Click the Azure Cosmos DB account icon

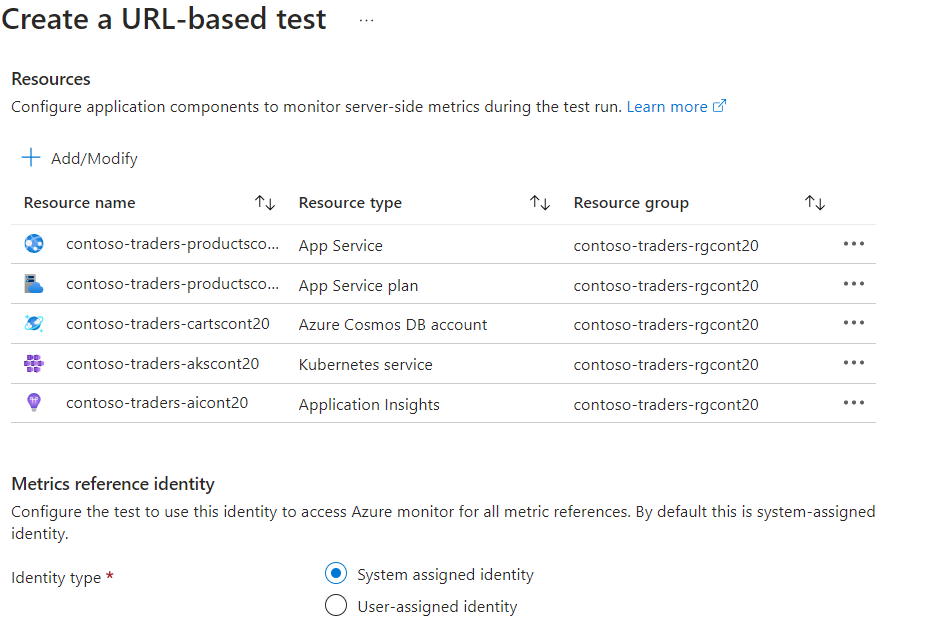[34, 323]
